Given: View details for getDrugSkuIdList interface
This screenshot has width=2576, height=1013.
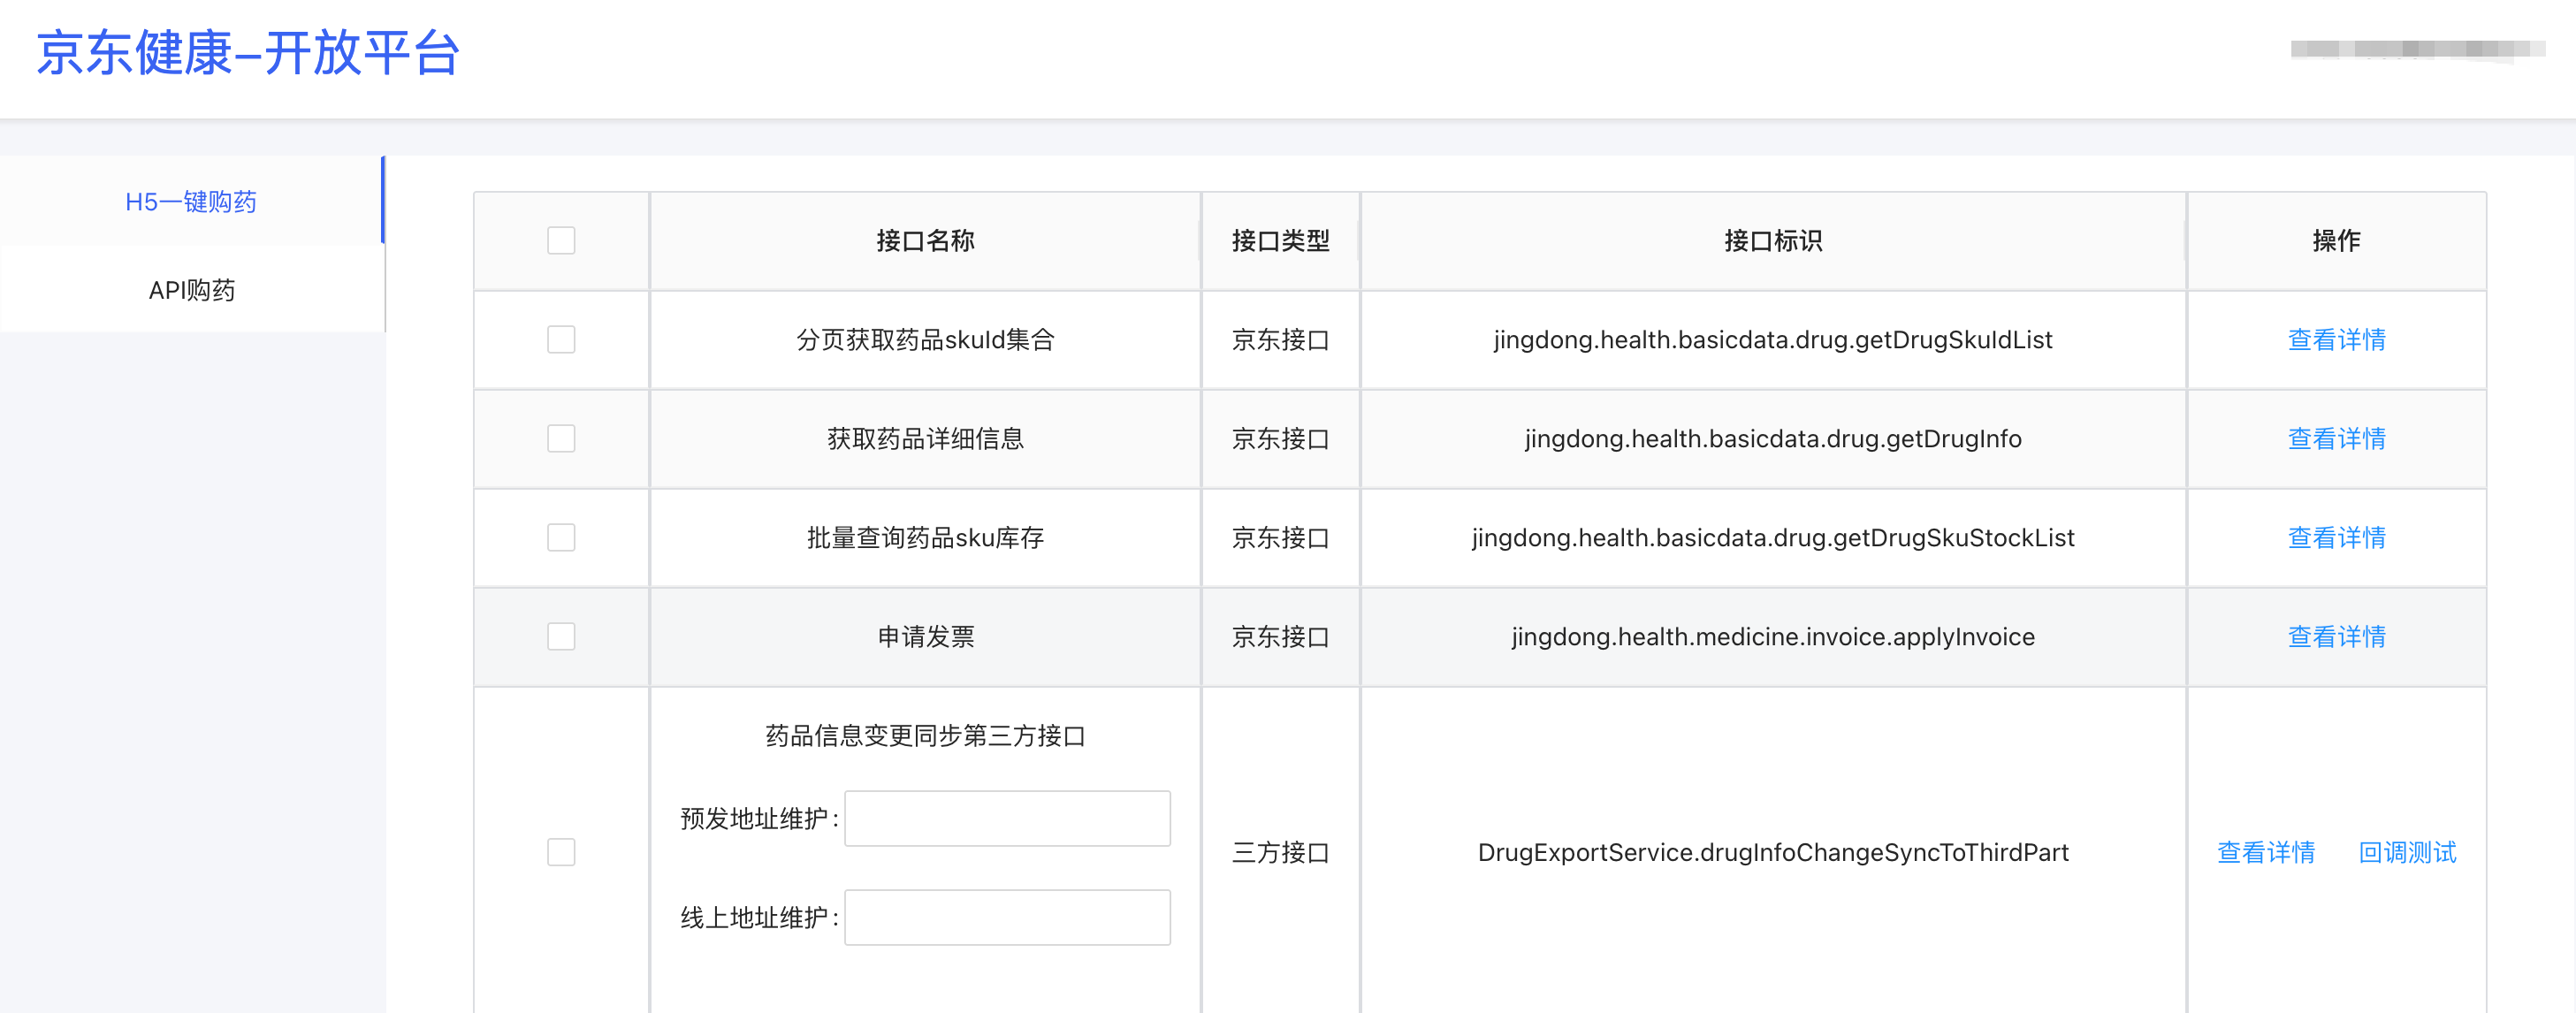Looking at the screenshot, I should (2336, 340).
